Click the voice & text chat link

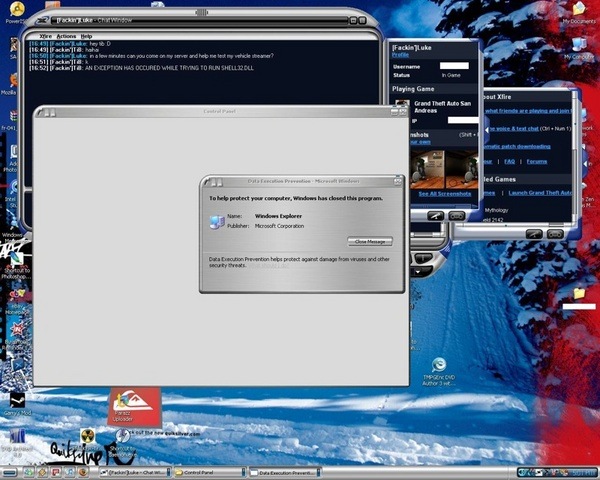514,129
